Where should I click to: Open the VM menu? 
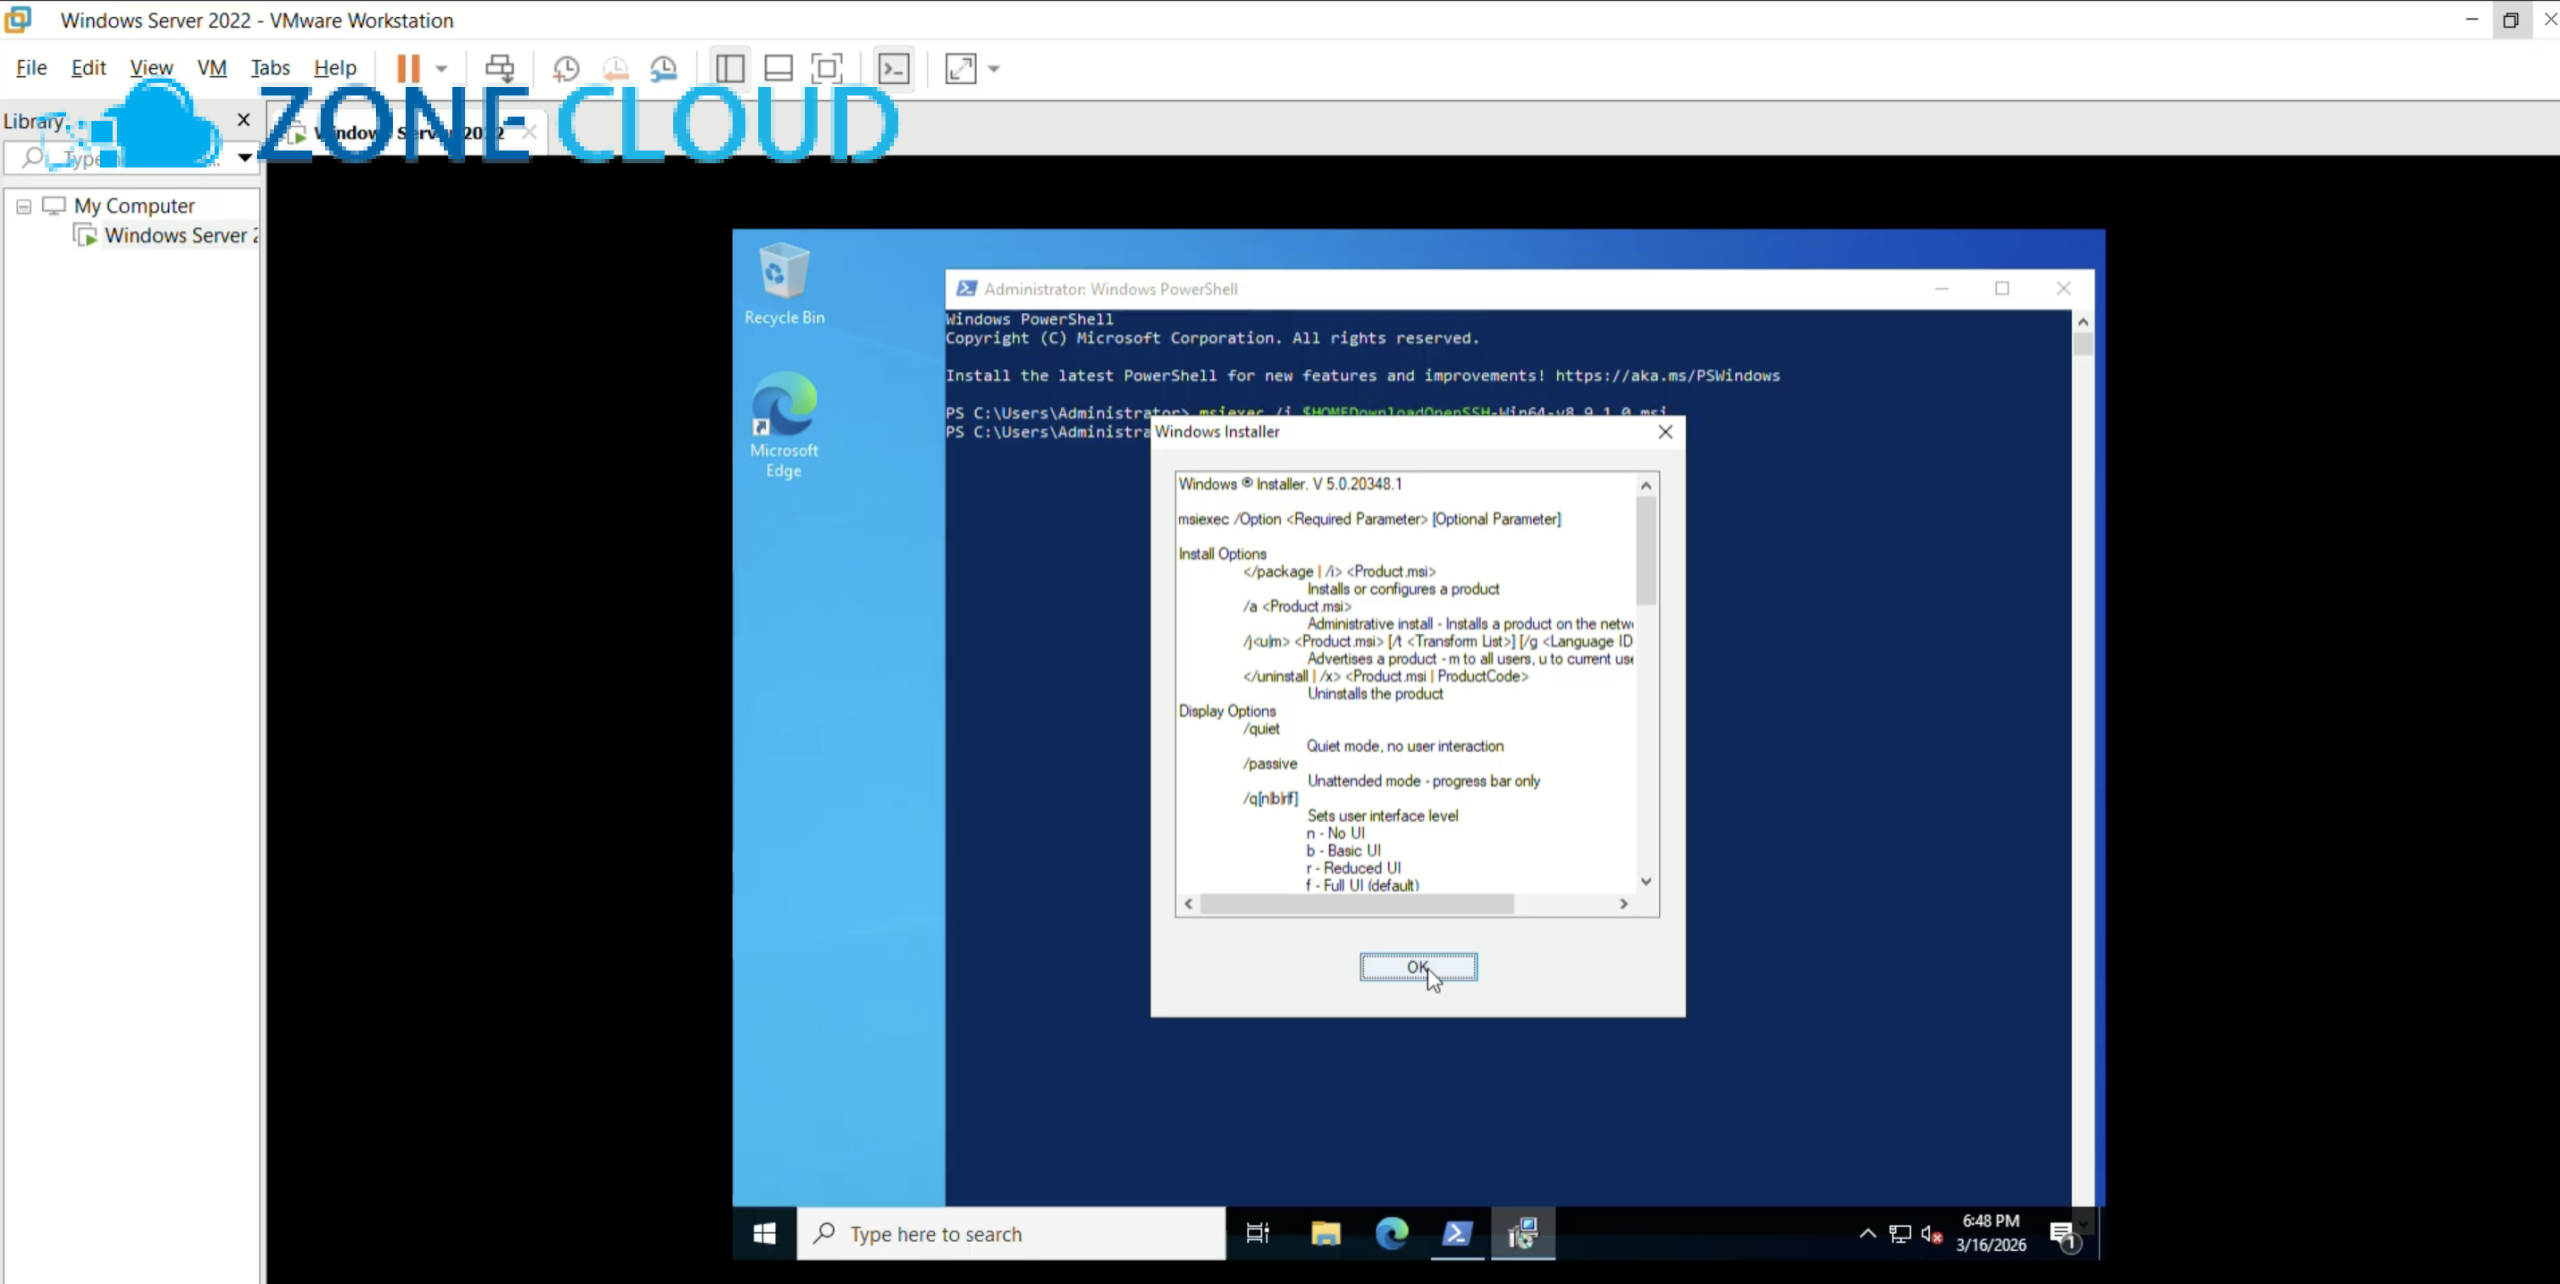point(212,67)
